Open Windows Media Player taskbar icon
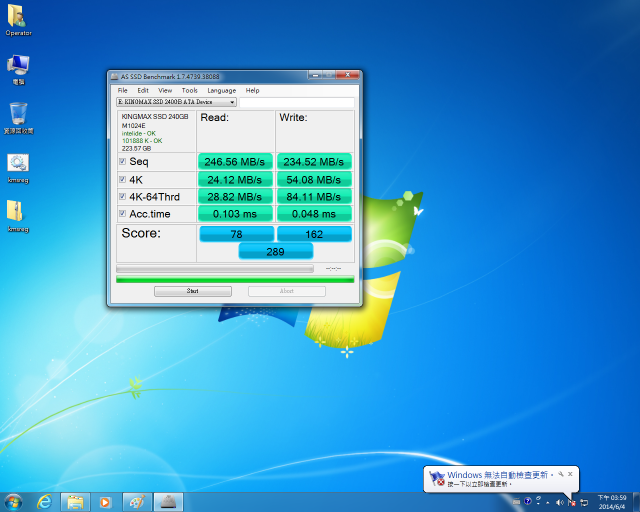Image resolution: width=640 pixels, height=512 pixels. coord(105,502)
